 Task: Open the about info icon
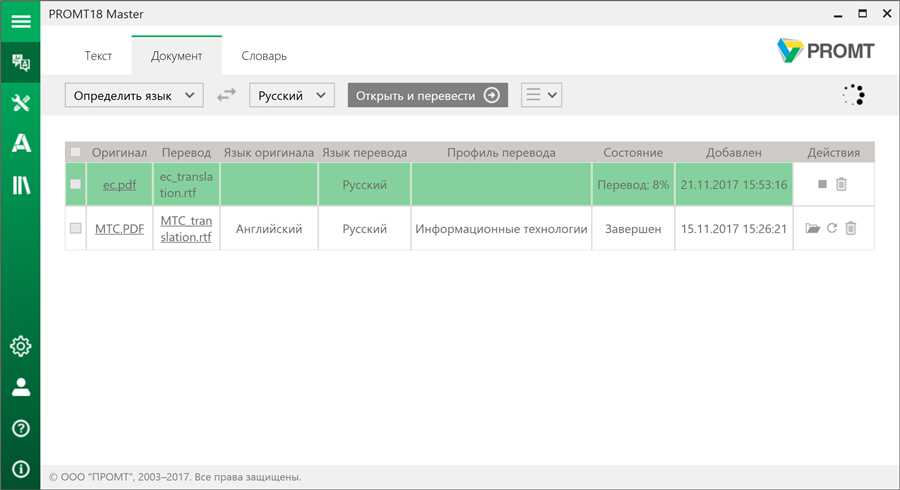(x=21, y=469)
